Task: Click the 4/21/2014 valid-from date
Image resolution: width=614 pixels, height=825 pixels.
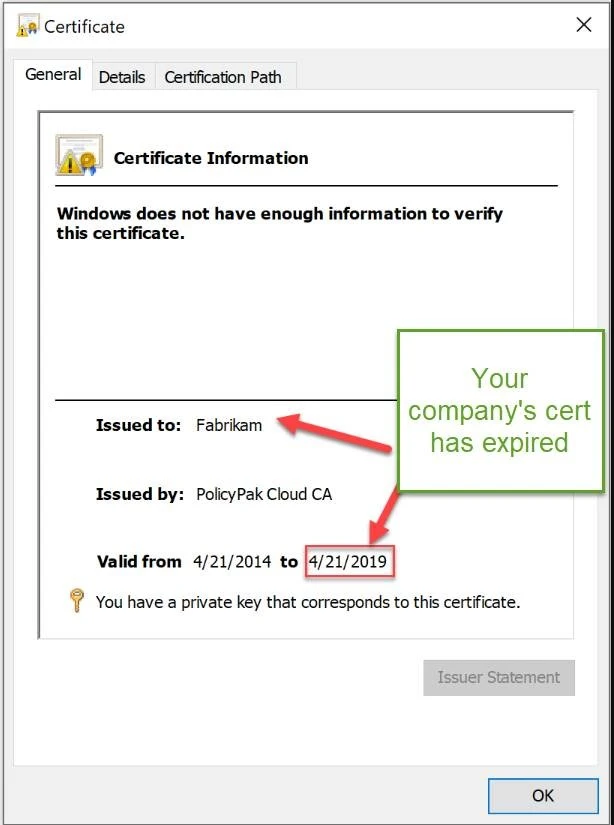Action: [x=232, y=562]
